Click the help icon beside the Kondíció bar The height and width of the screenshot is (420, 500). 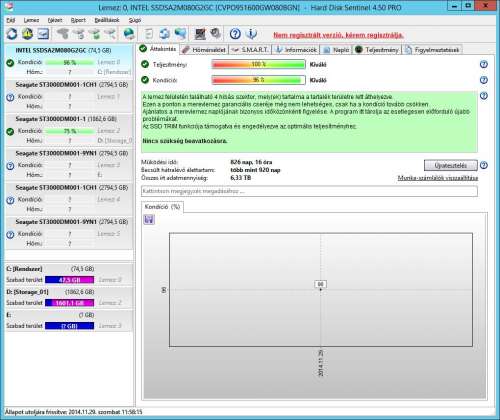[484, 80]
